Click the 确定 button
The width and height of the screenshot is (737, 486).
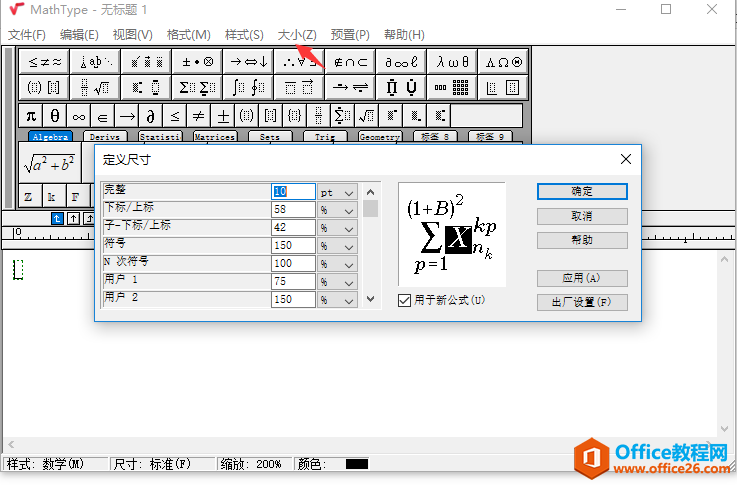click(582, 191)
